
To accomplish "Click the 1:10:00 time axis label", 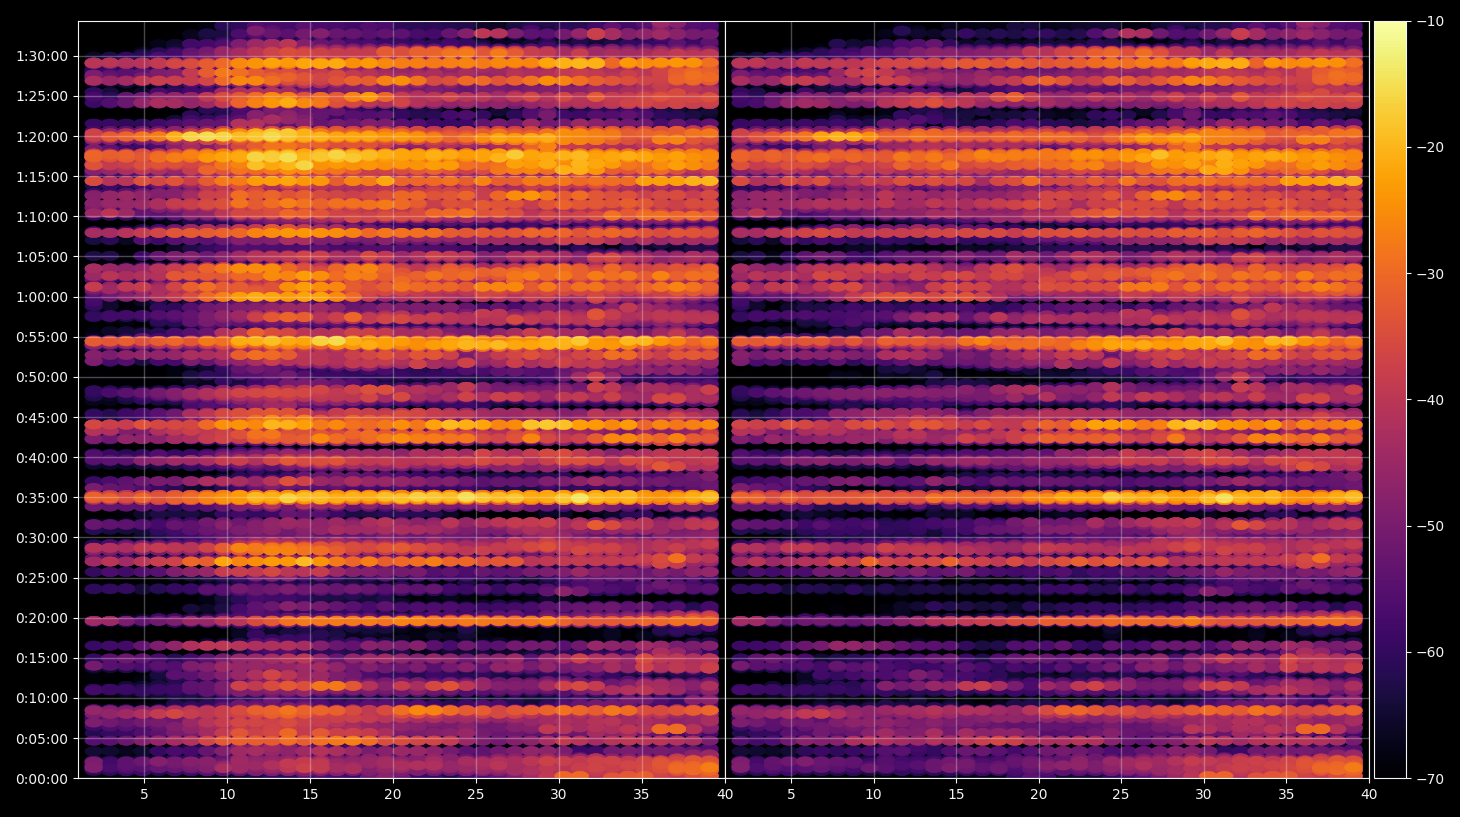I will [42, 217].
